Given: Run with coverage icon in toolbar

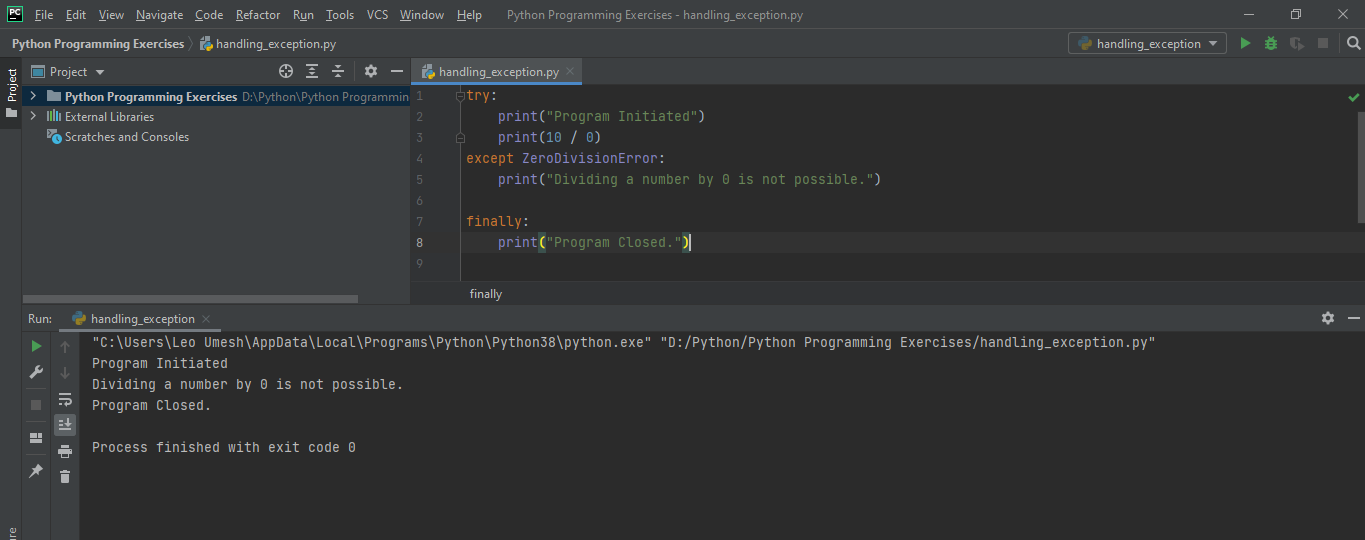Looking at the screenshot, I should [x=1297, y=43].
